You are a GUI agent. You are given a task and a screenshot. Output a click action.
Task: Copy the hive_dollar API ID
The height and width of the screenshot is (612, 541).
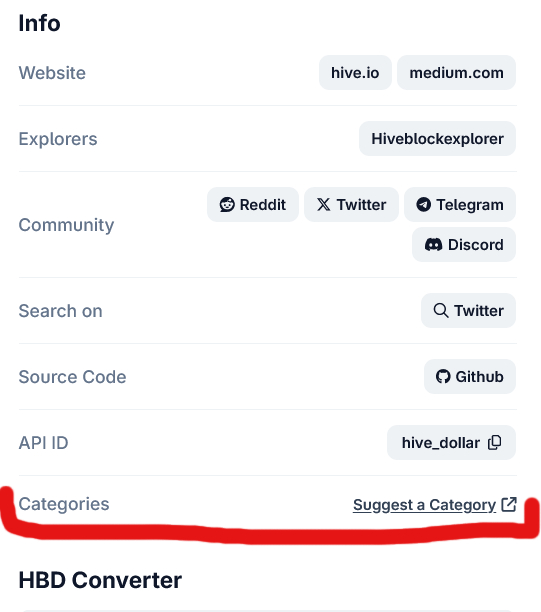click(x=495, y=443)
